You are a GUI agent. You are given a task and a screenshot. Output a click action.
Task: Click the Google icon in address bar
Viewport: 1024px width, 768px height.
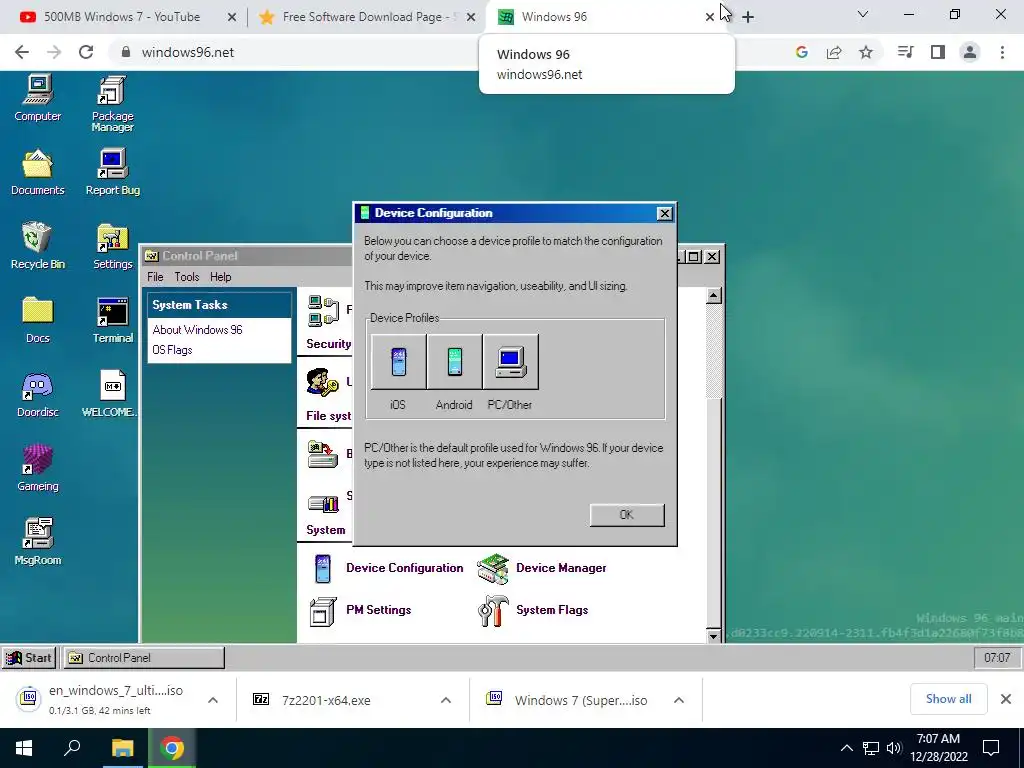pyautogui.click(x=802, y=52)
